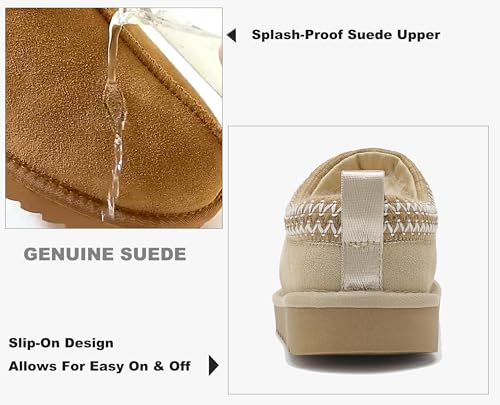Open the chestnut suede close-up photo
500x405 pixels.
[x=114, y=118]
